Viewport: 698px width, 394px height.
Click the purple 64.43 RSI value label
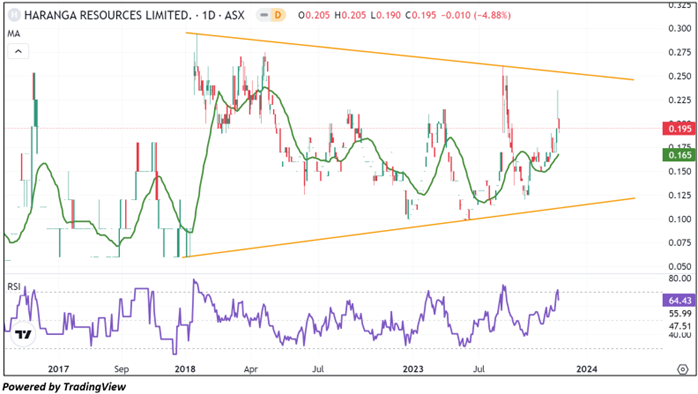pos(679,301)
